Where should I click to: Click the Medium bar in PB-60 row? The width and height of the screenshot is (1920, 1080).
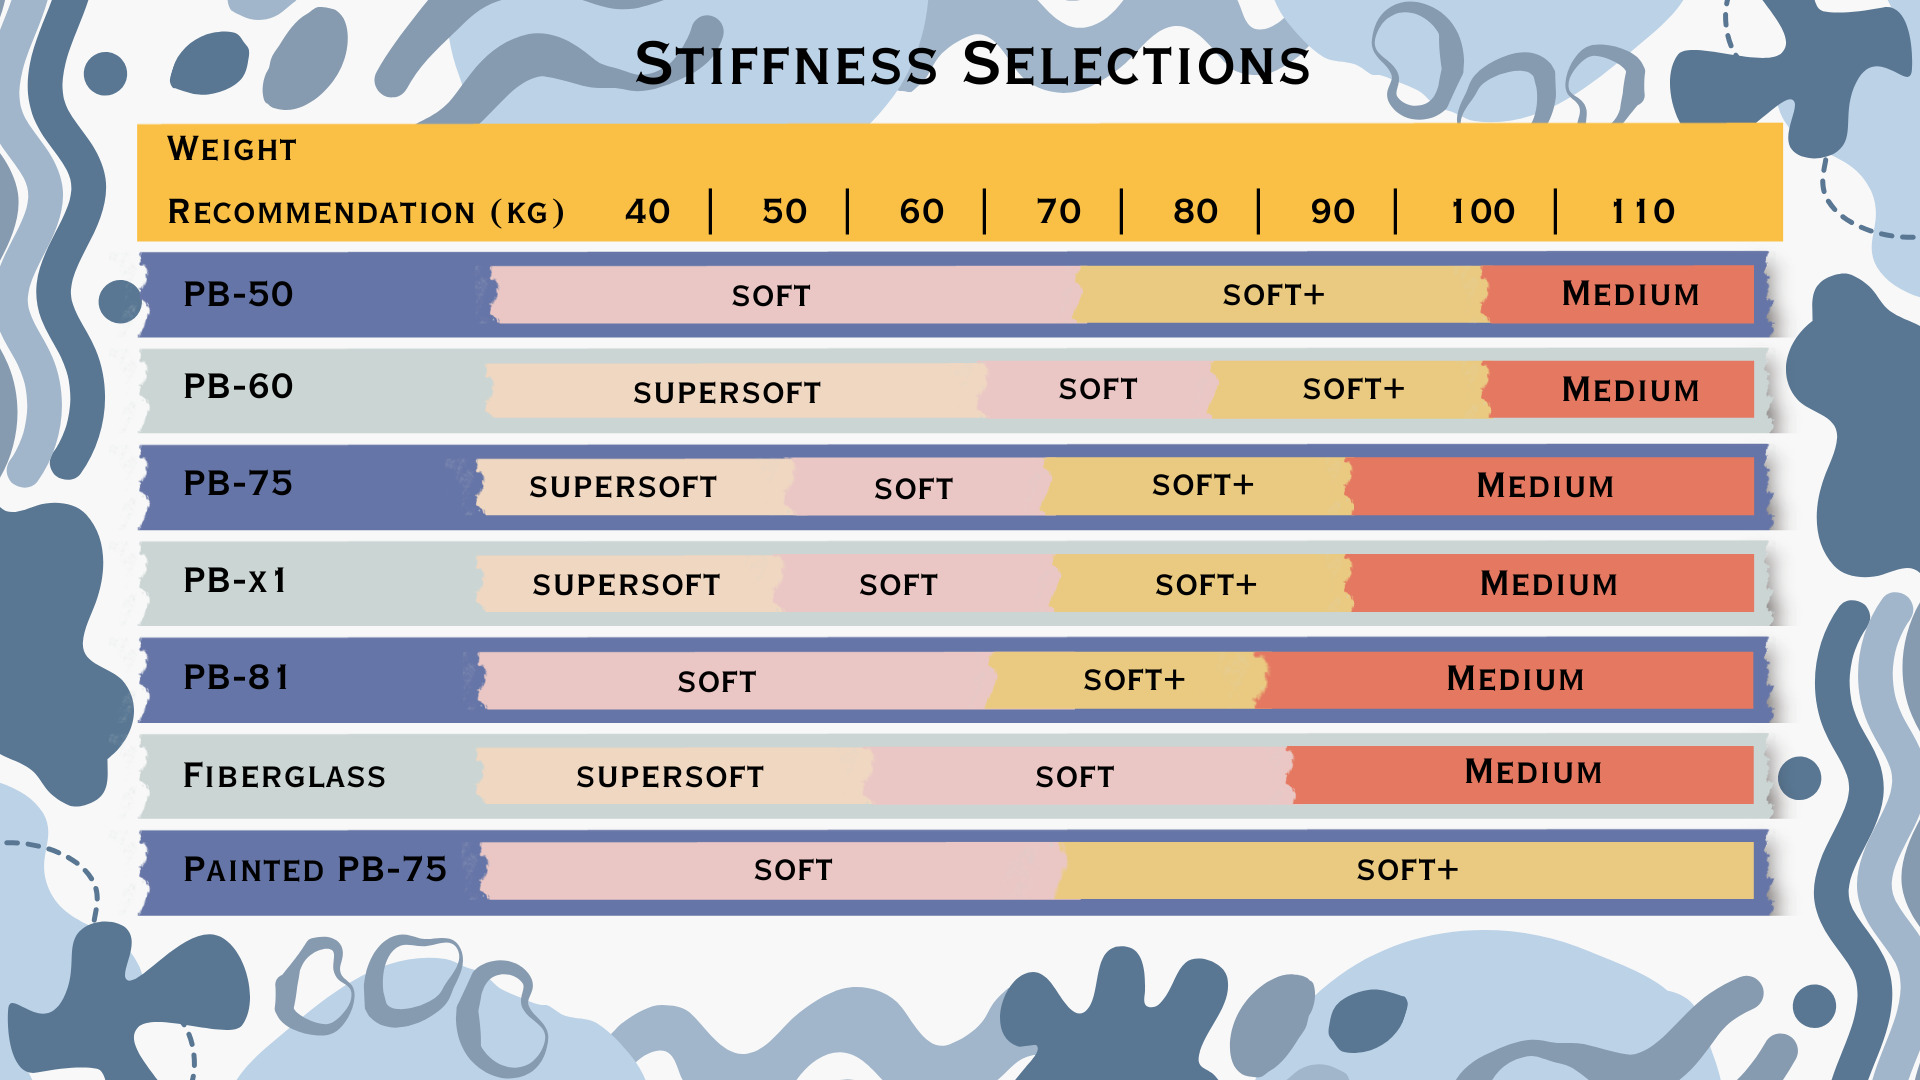(x=1619, y=389)
